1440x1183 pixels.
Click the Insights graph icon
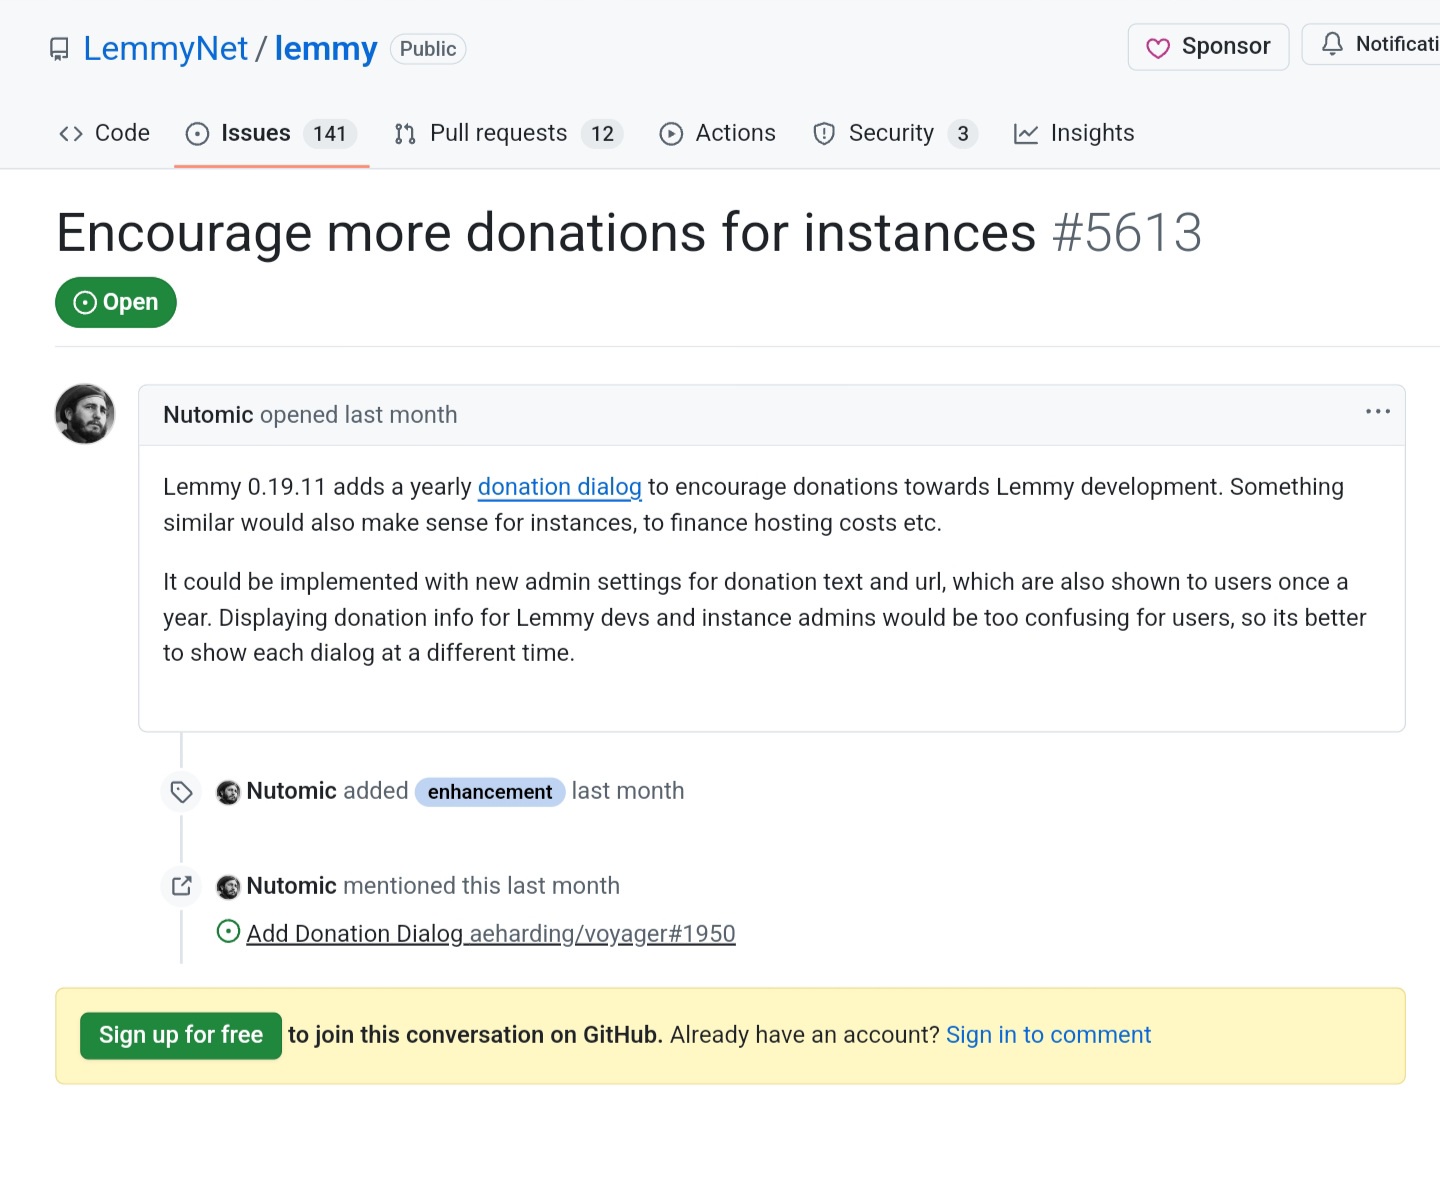coord(1026,134)
